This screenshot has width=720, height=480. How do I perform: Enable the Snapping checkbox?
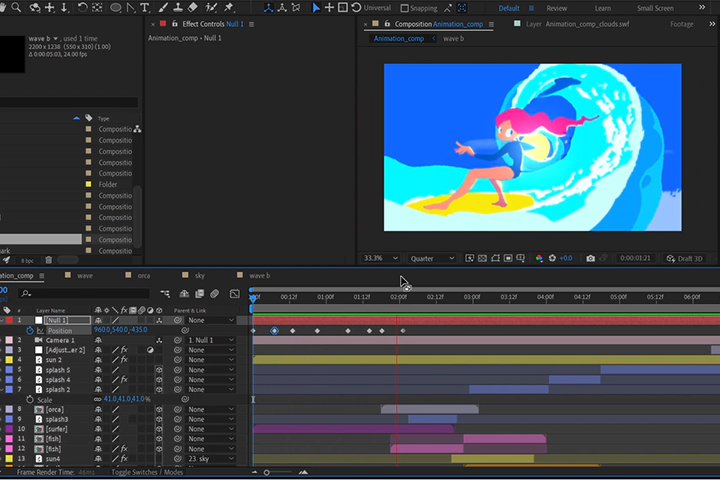click(x=405, y=8)
